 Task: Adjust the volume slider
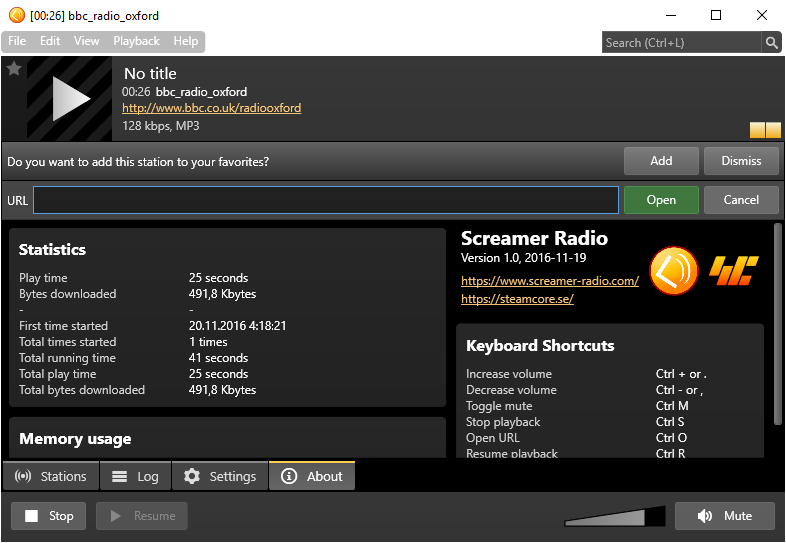pyautogui.click(x=615, y=516)
